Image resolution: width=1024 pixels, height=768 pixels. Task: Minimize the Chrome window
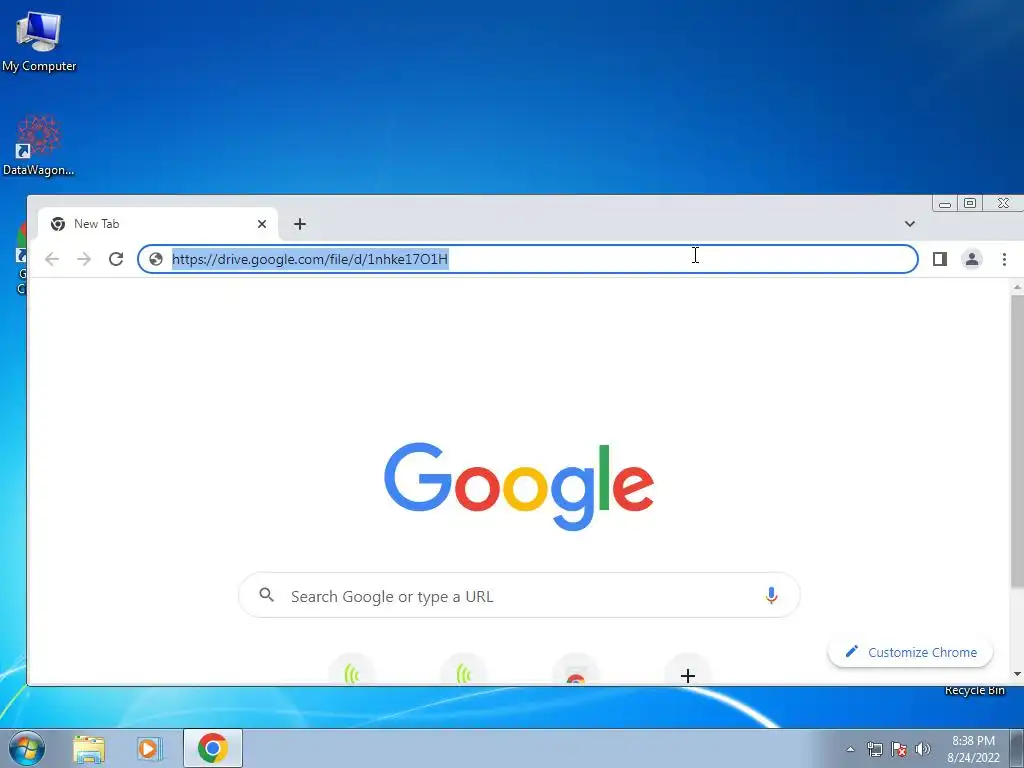(x=945, y=204)
